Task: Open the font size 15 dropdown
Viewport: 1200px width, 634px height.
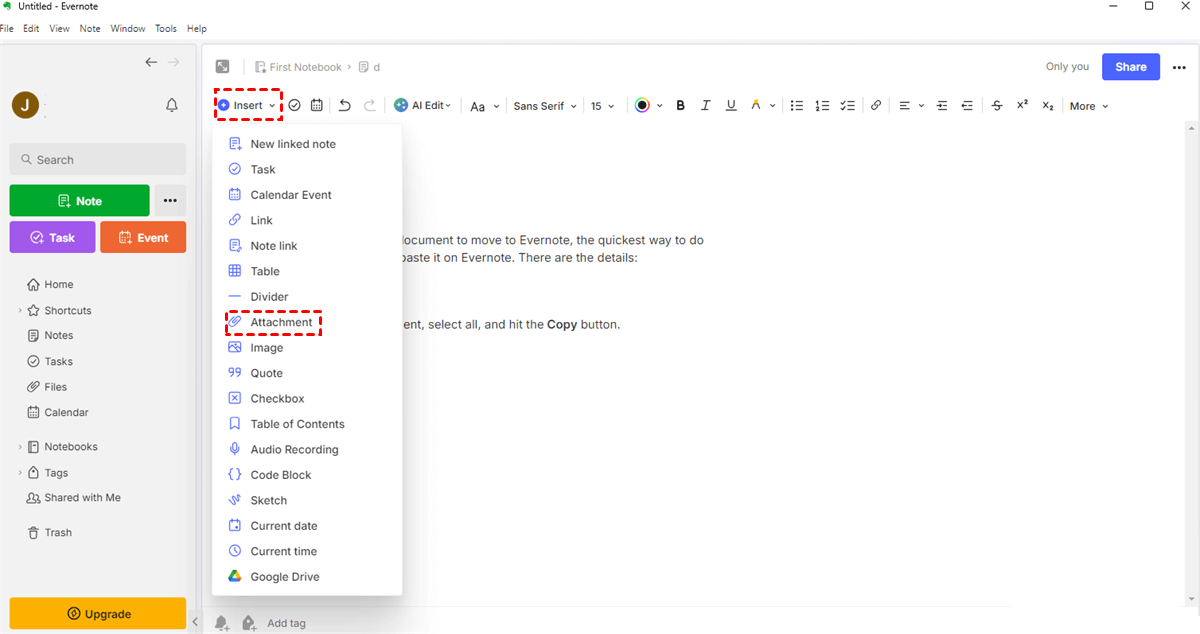Action: [x=602, y=106]
